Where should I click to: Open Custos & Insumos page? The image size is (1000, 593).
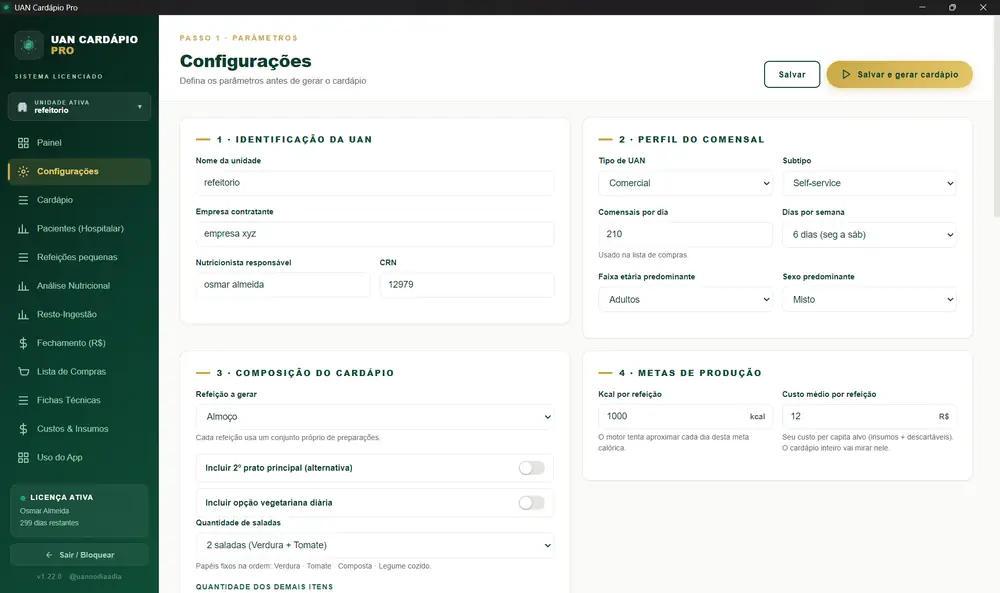(x=79, y=429)
